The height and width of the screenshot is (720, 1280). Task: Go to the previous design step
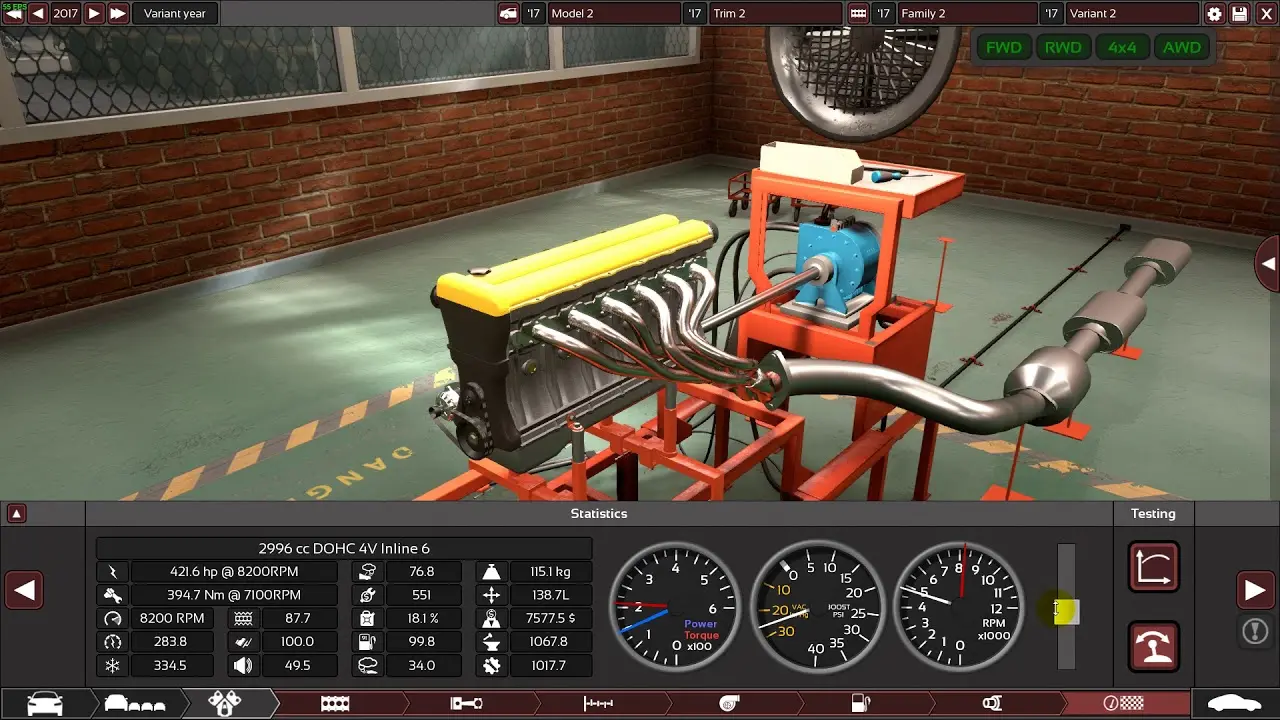tap(24, 590)
